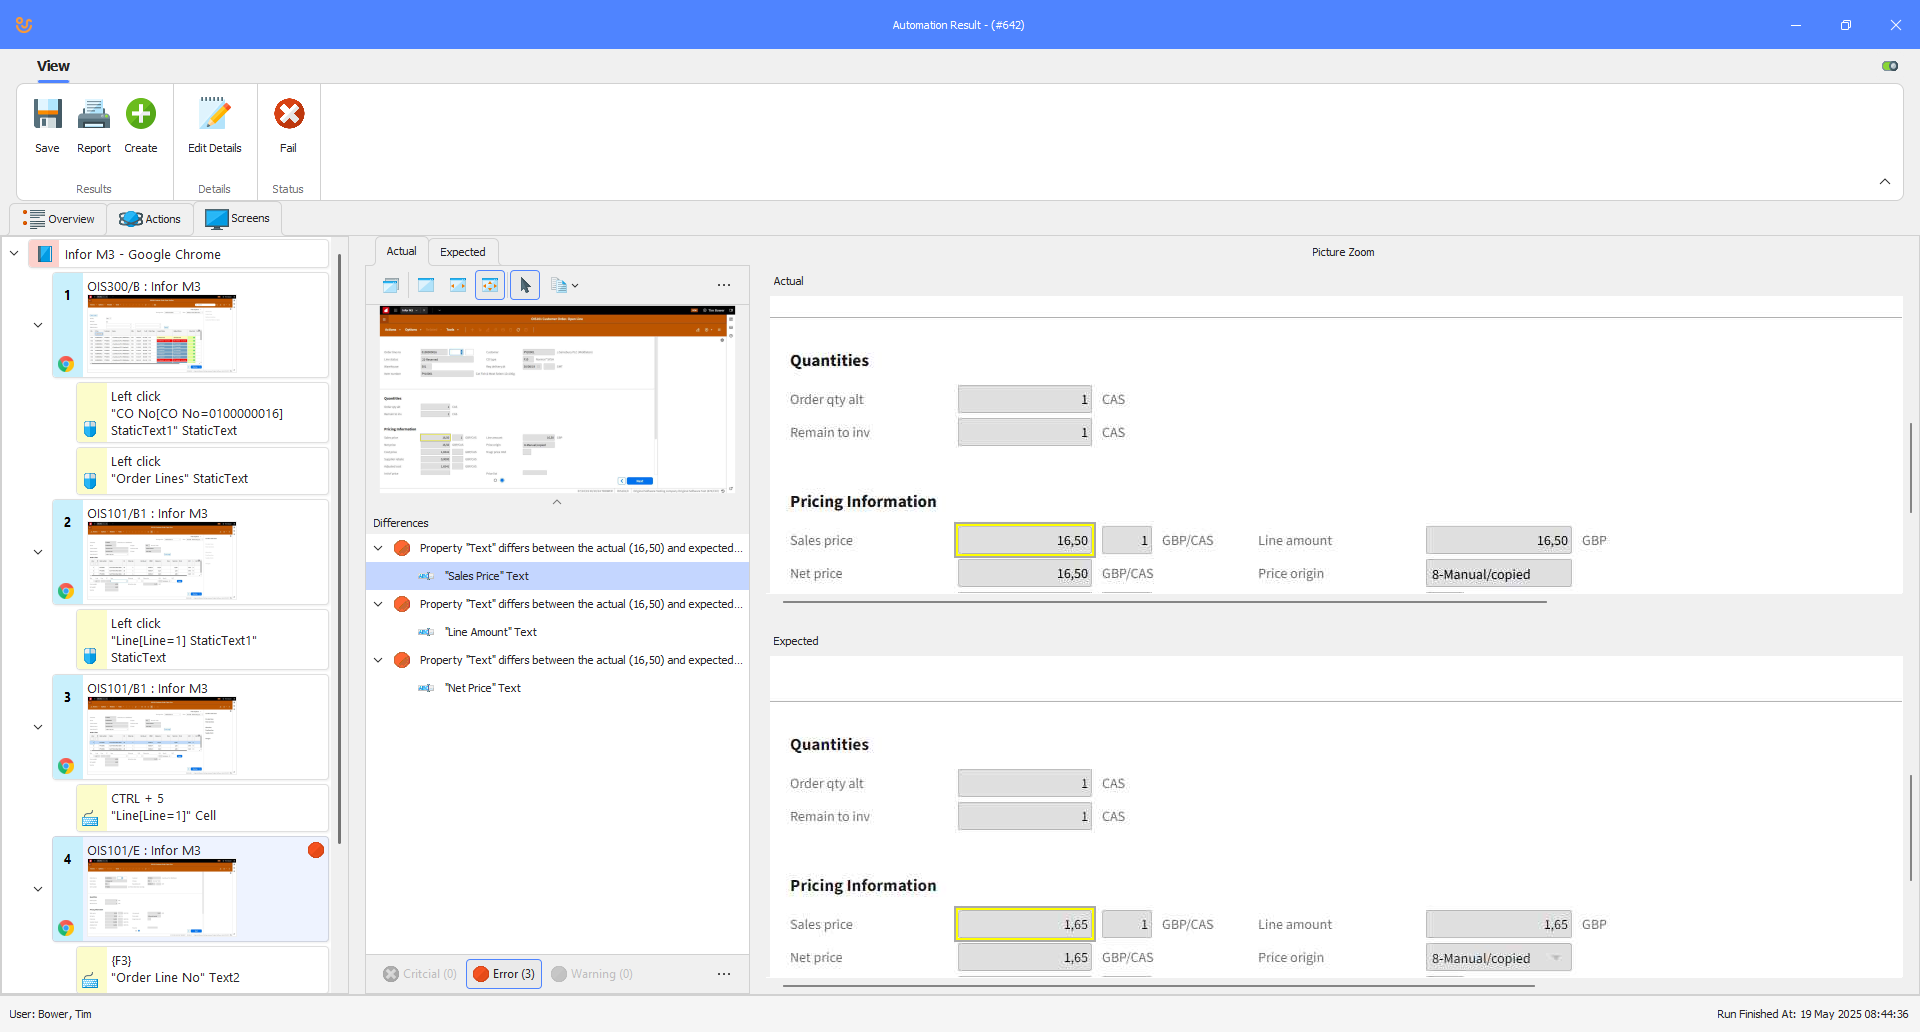Open more options beside severity filters
The height and width of the screenshot is (1032, 1920).
[x=724, y=974]
